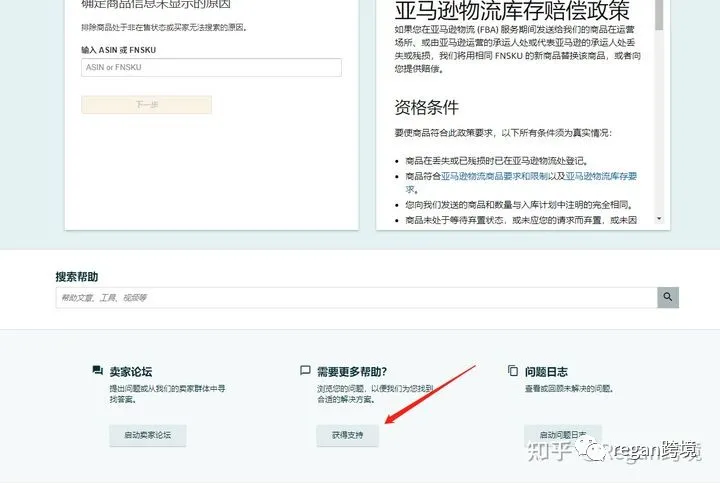Click the magnifier search button
The image size is (720, 483).
tap(668, 298)
